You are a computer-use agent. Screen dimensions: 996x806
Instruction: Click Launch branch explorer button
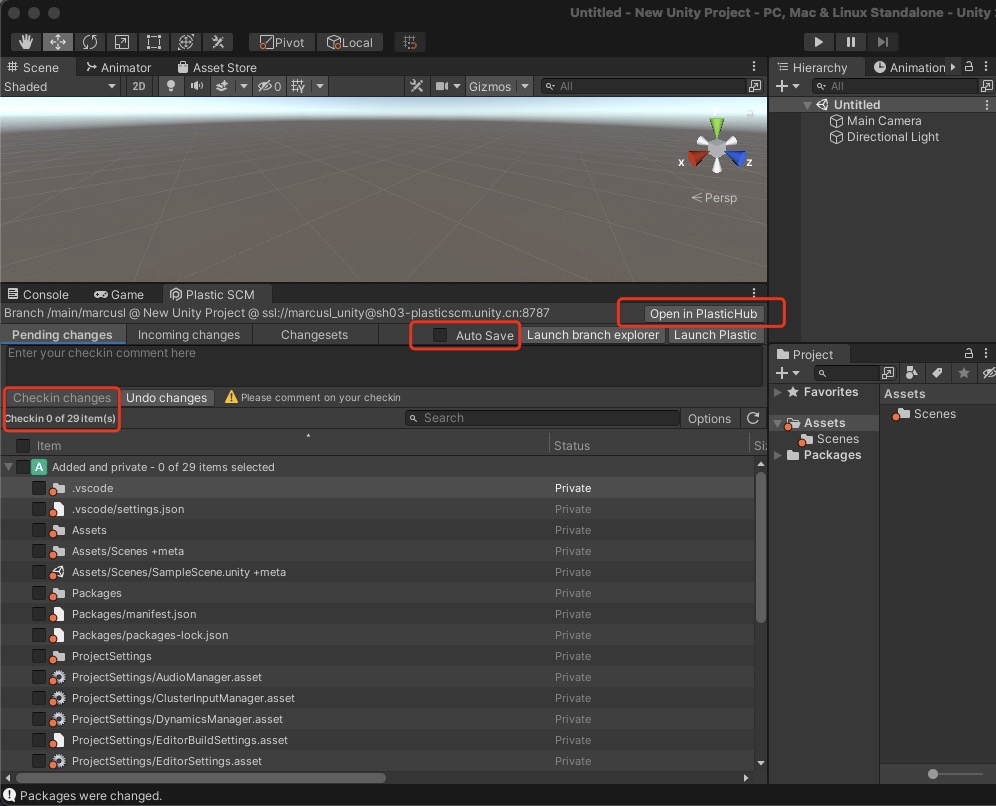pos(593,335)
